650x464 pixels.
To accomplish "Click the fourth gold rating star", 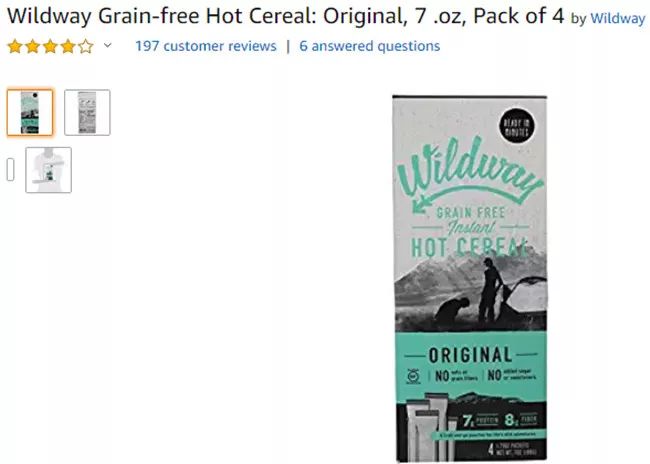I will (x=67, y=46).
